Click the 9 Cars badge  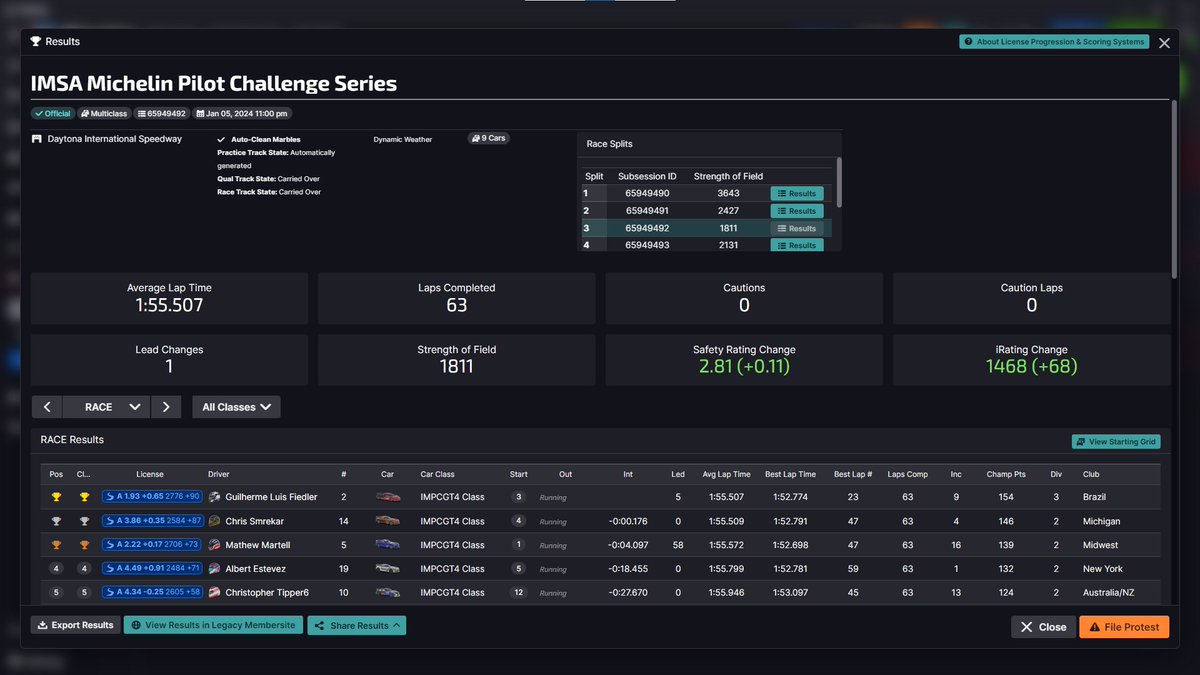(488, 138)
